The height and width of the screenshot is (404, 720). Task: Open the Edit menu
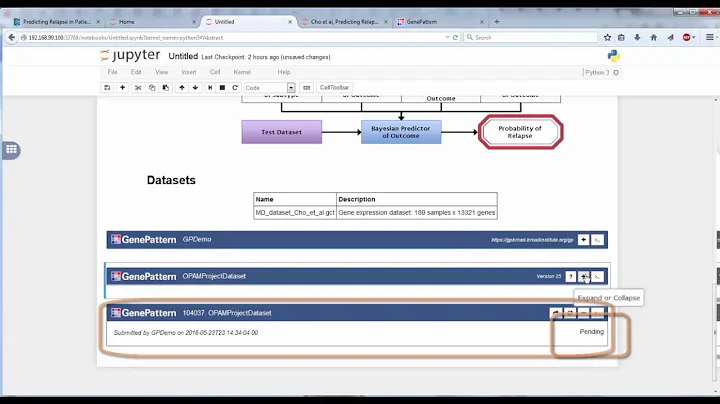tap(136, 72)
